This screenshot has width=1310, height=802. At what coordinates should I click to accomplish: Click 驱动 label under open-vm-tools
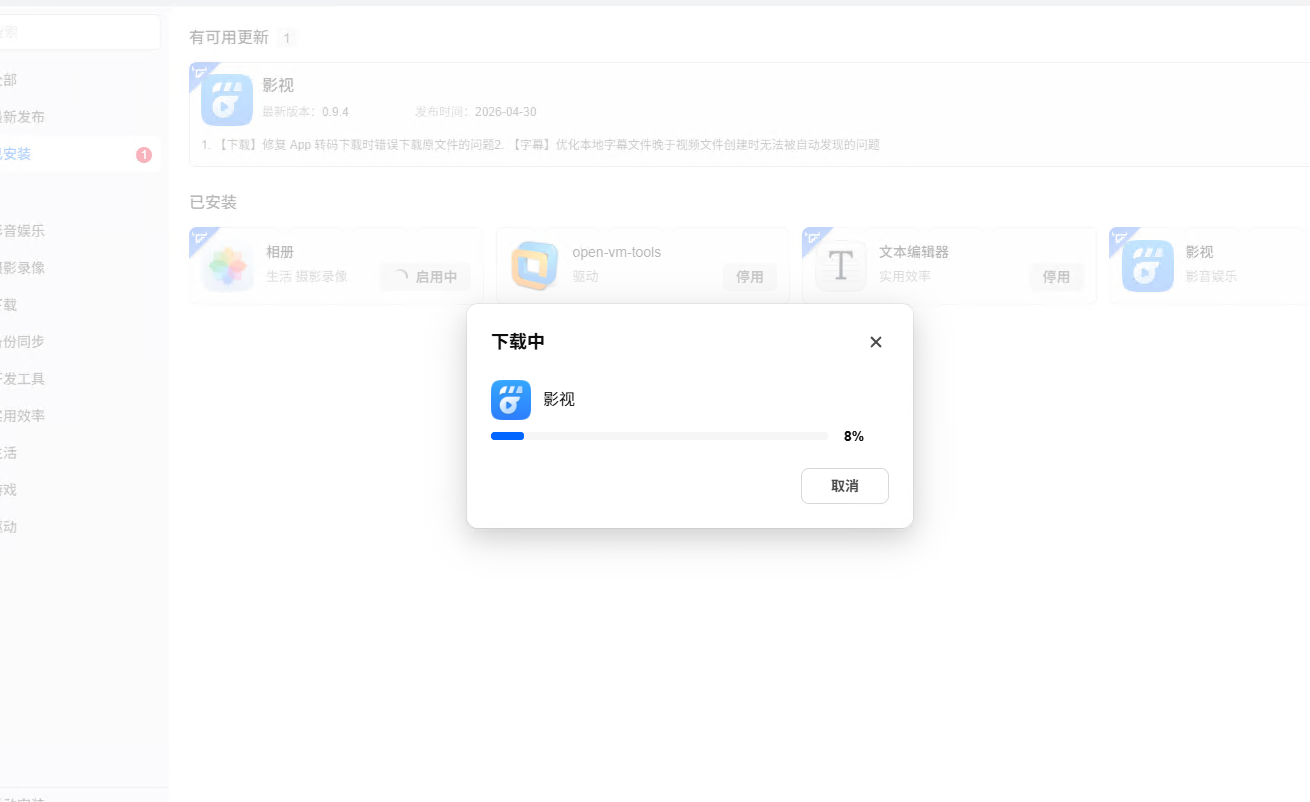(585, 276)
